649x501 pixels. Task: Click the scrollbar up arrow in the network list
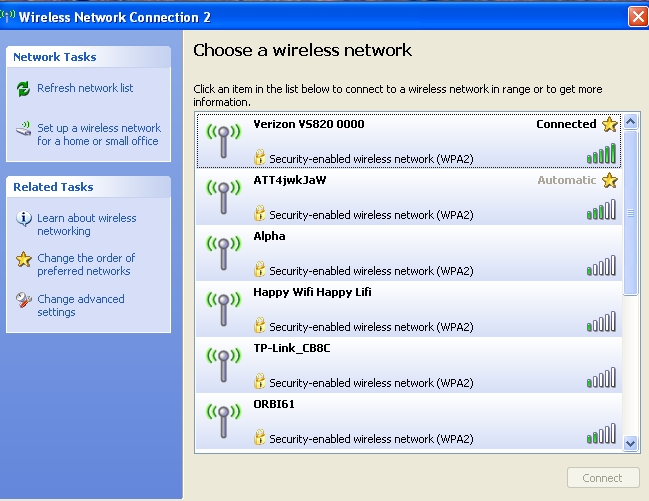point(630,121)
